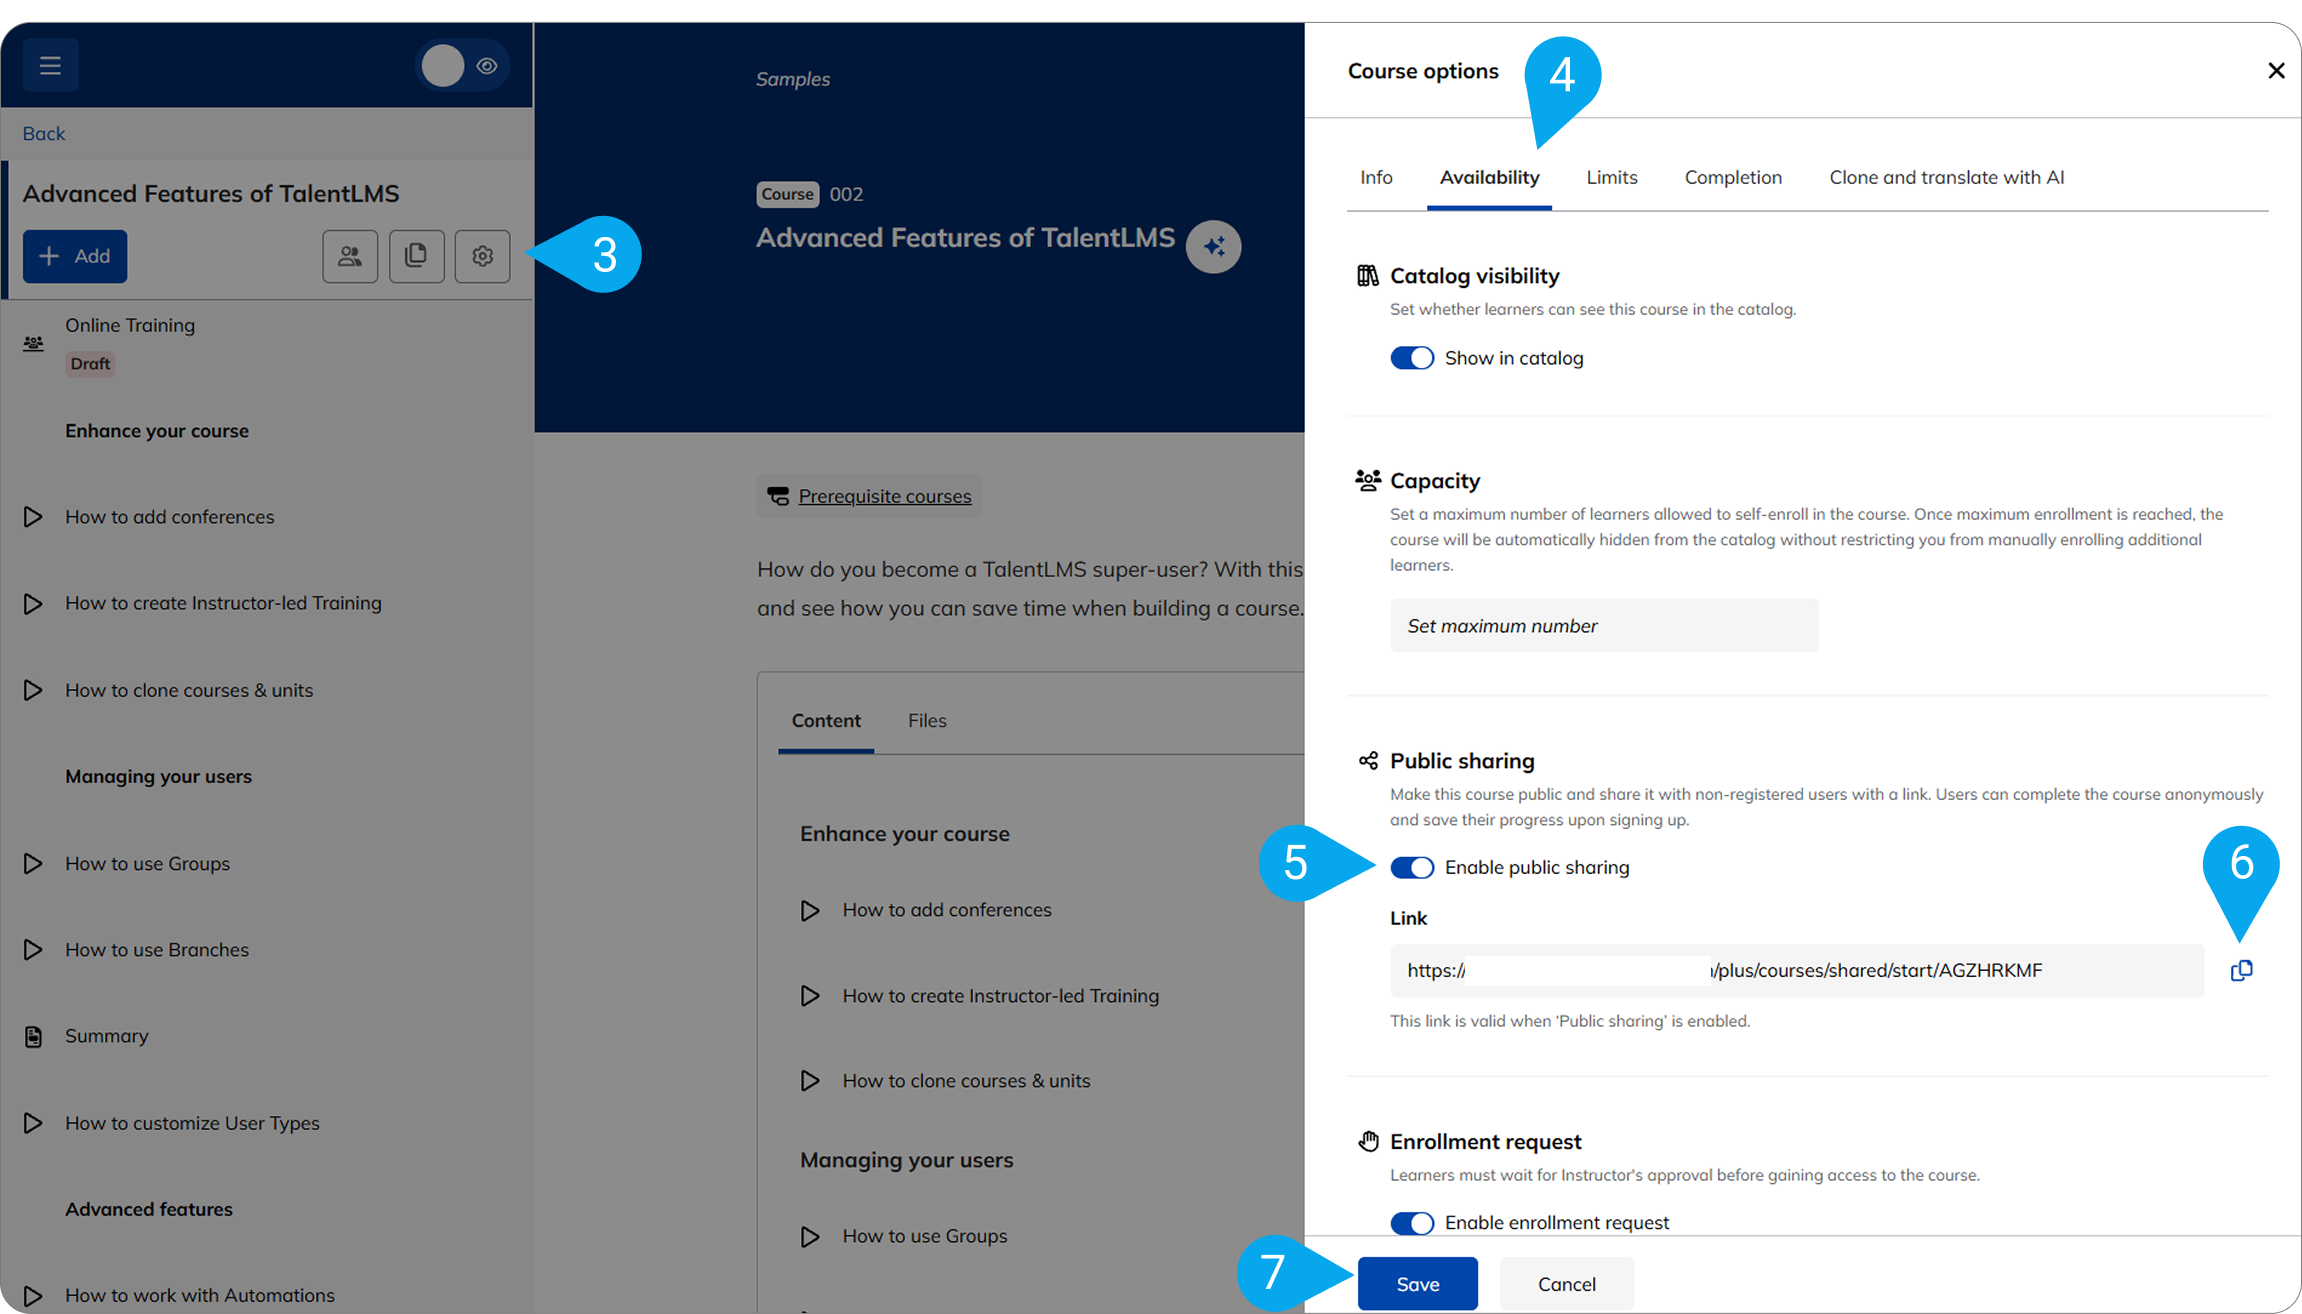
Task: Click the Advanced Features of TalentLMS sidebar title
Action: [x=211, y=193]
